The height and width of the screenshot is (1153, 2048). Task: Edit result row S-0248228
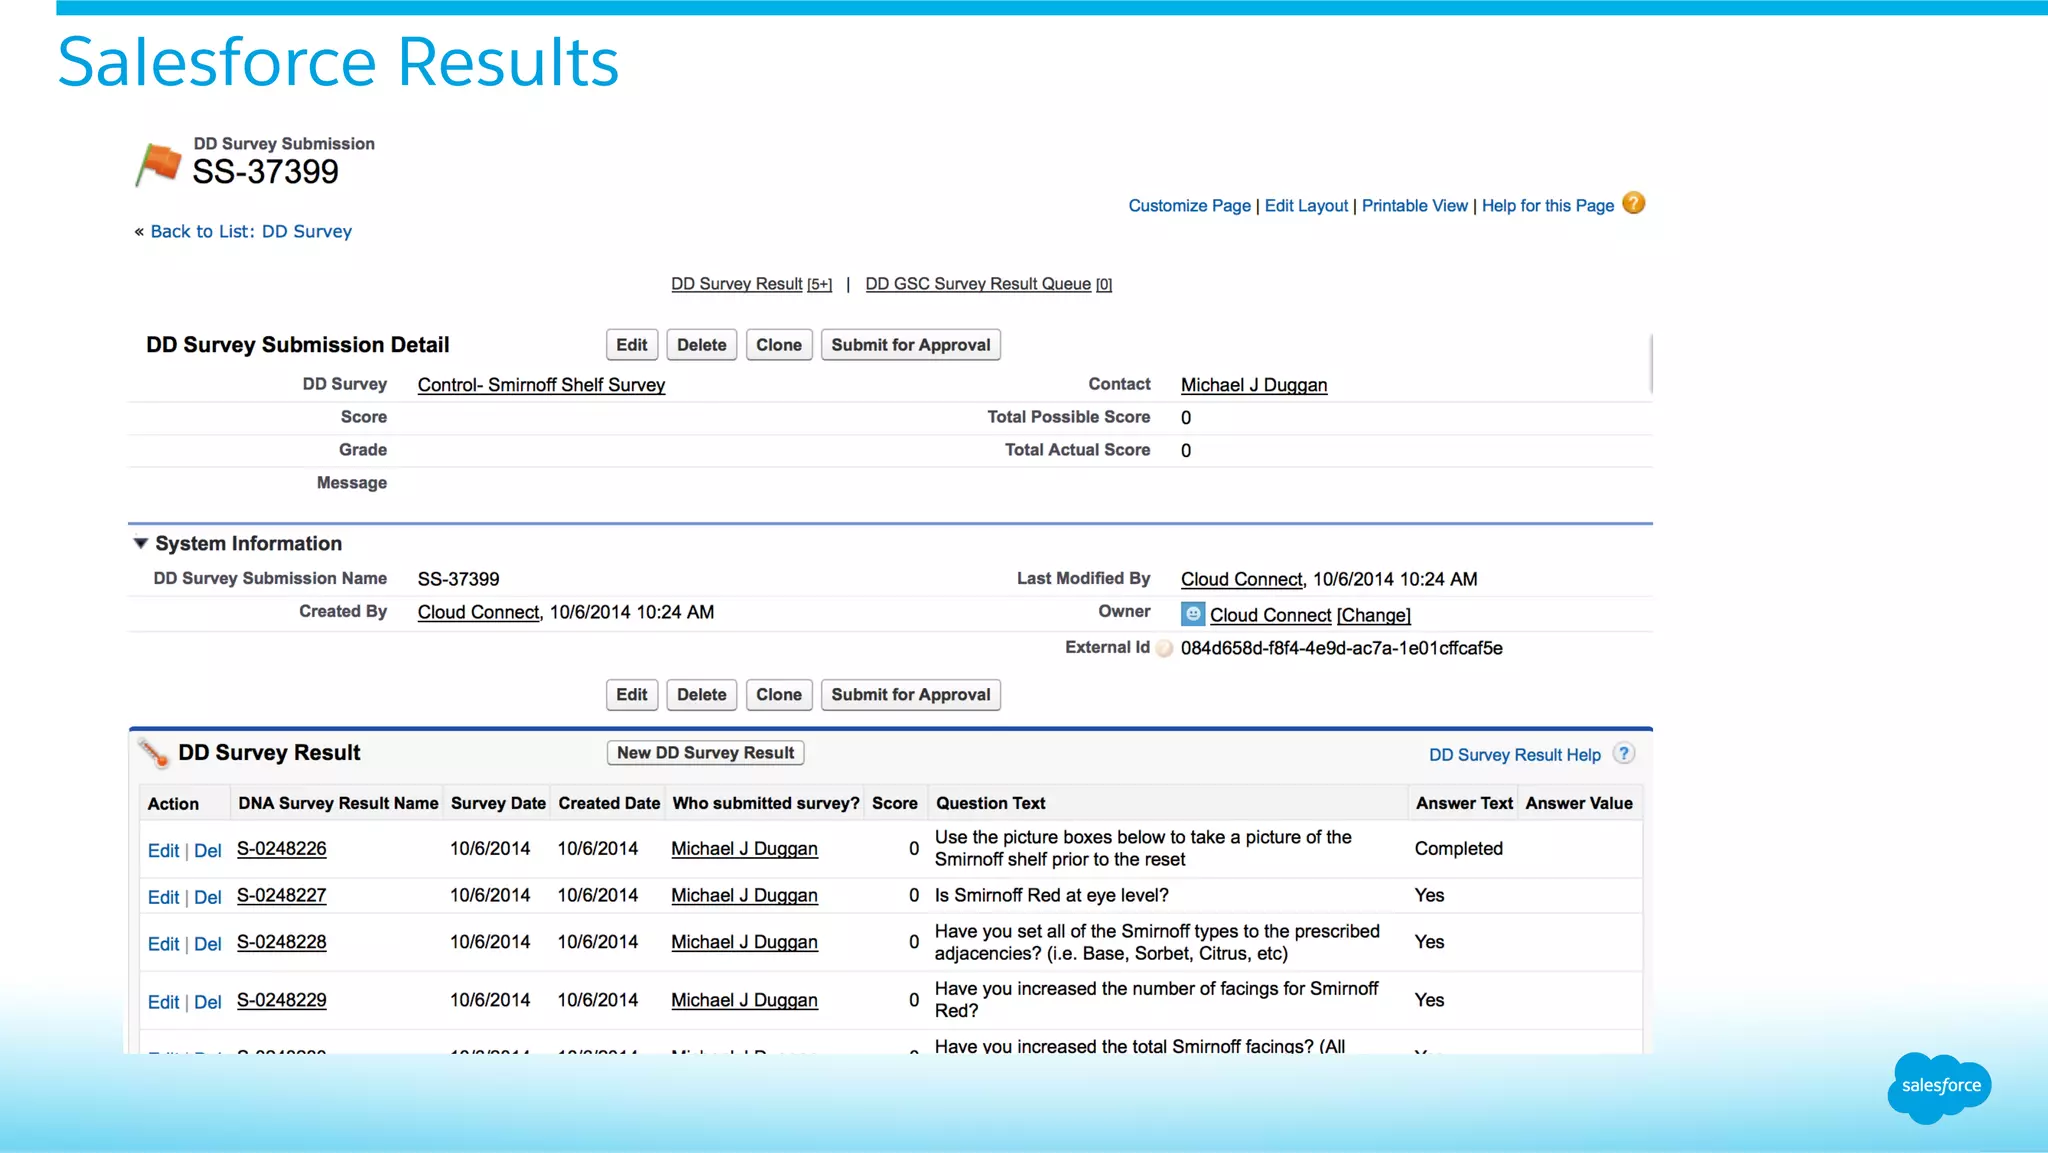163,944
